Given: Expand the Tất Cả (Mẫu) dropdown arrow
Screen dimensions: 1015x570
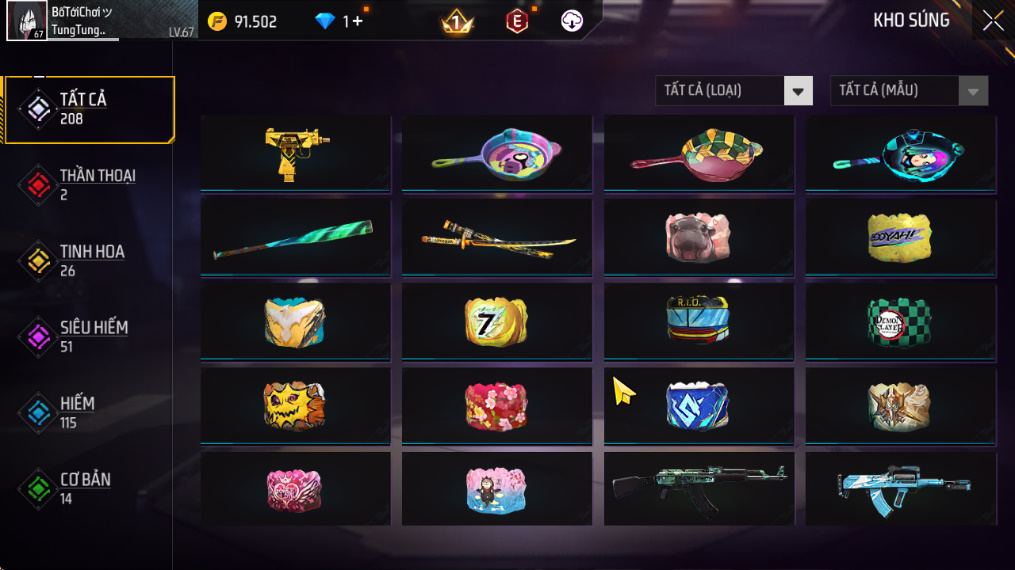Looking at the screenshot, I should (x=973, y=91).
